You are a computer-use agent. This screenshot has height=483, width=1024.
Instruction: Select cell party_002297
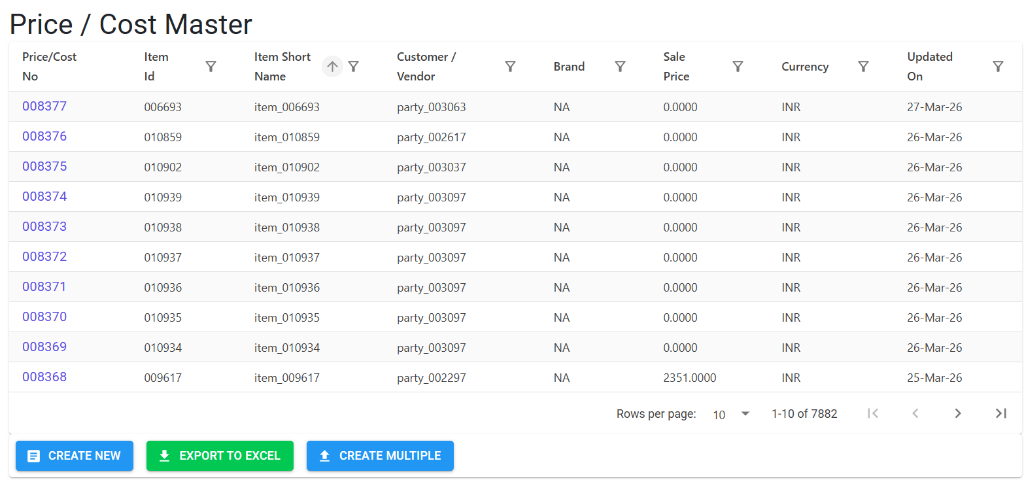(431, 377)
